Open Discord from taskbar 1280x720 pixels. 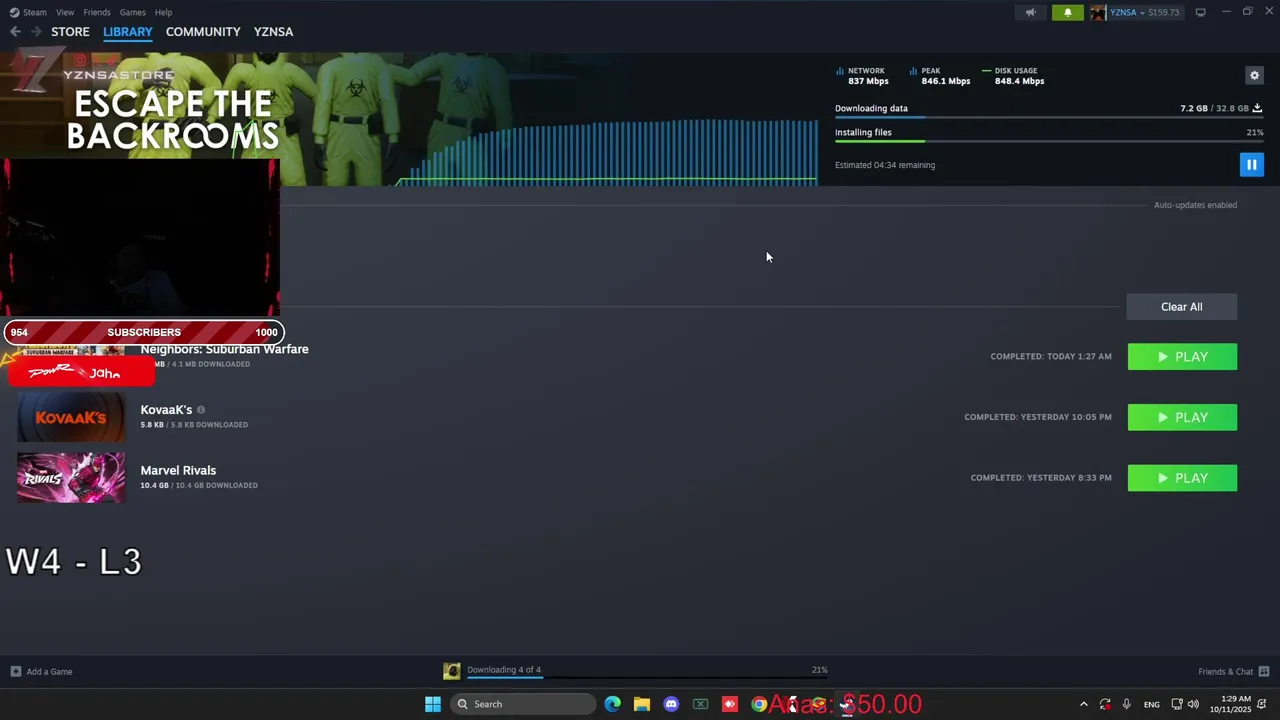[671, 704]
